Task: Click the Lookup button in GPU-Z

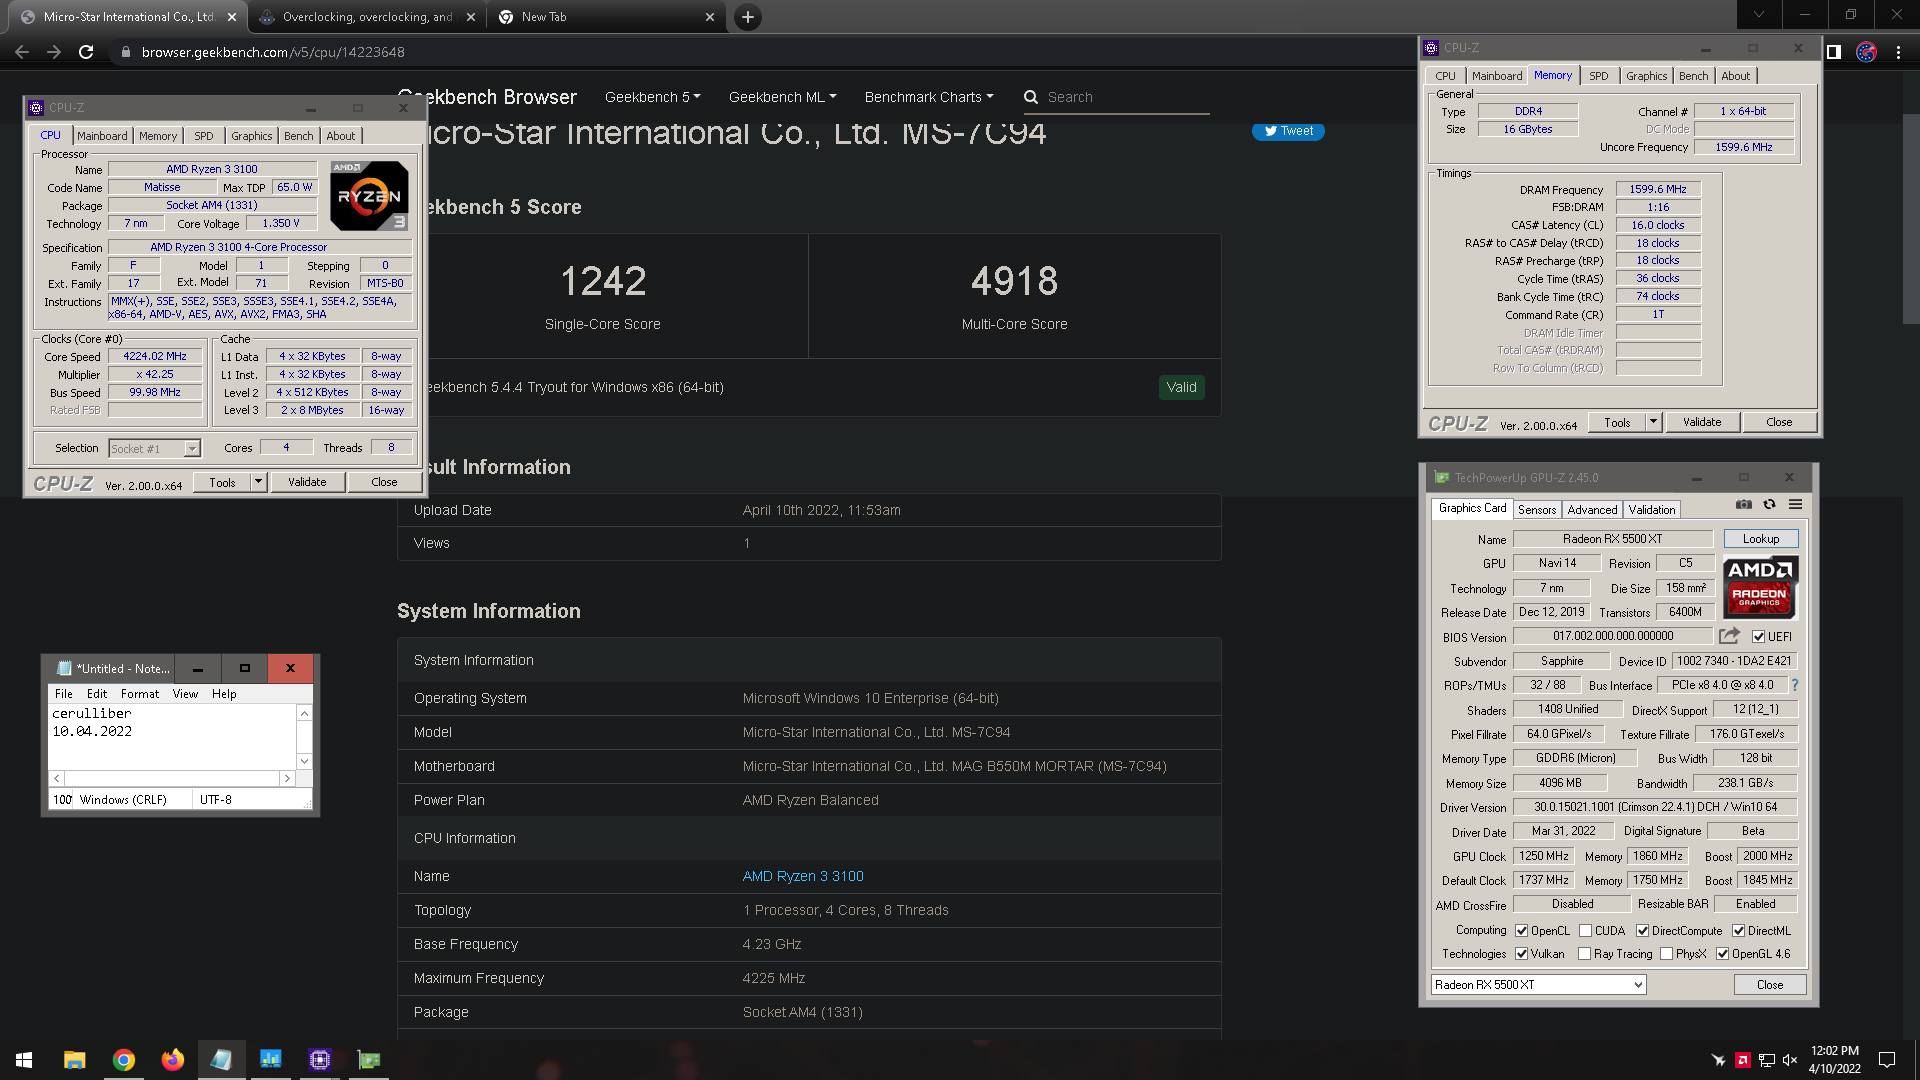Action: (x=1761, y=539)
